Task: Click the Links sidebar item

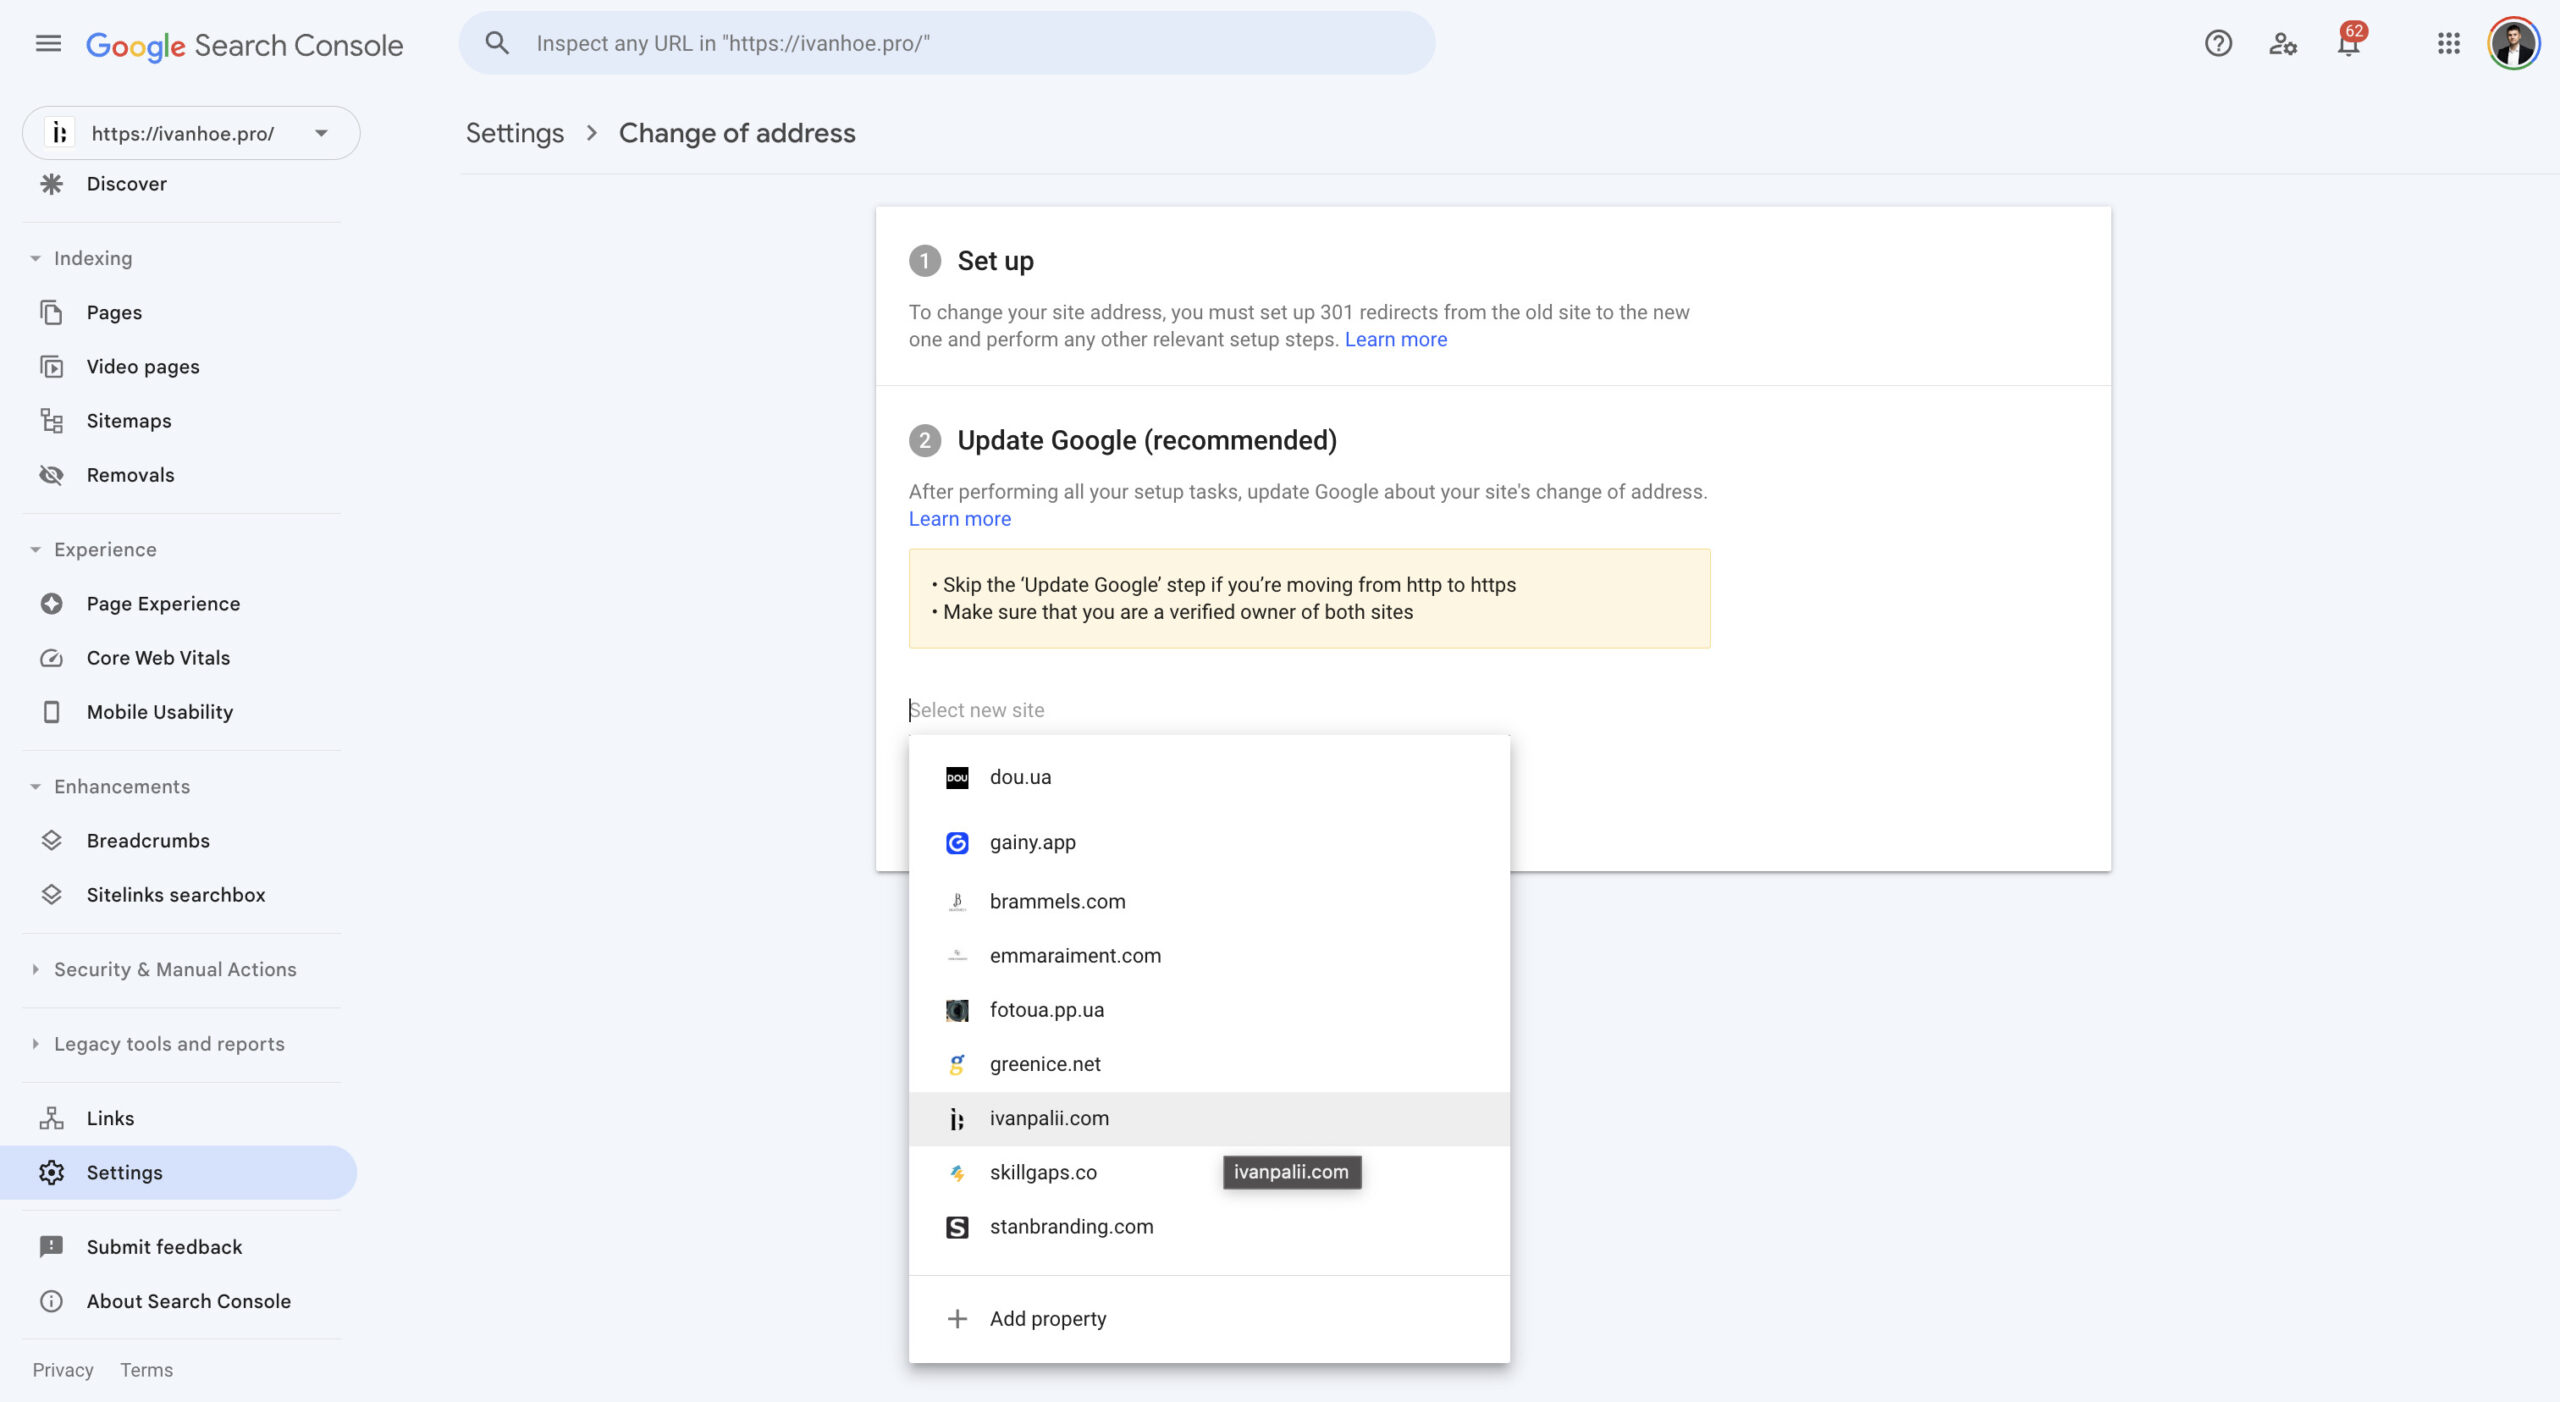Action: [110, 1118]
